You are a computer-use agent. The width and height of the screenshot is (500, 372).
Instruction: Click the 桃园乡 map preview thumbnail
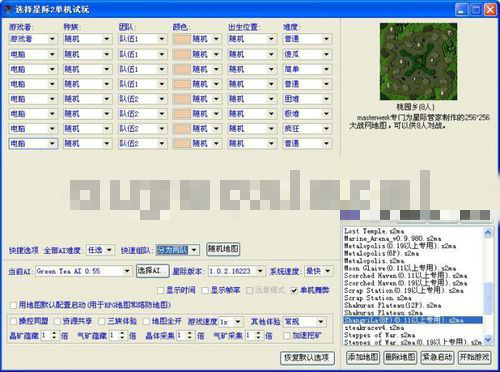click(x=418, y=62)
